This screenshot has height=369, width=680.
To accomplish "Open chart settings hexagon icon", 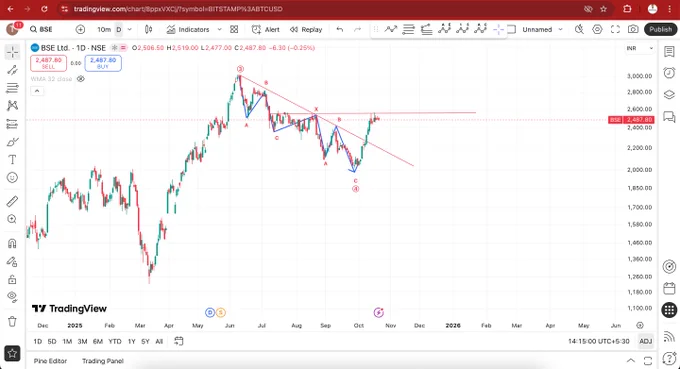I will [597, 29].
